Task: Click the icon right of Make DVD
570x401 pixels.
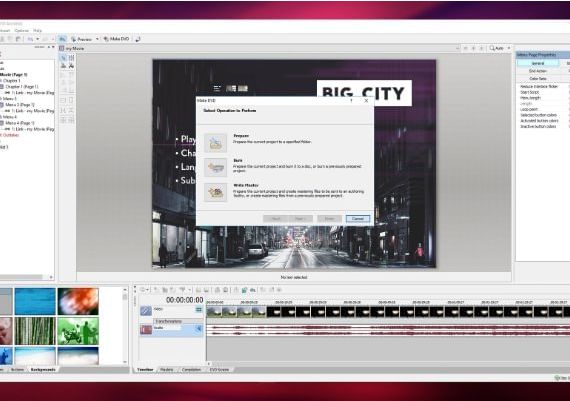Action: (x=138, y=39)
